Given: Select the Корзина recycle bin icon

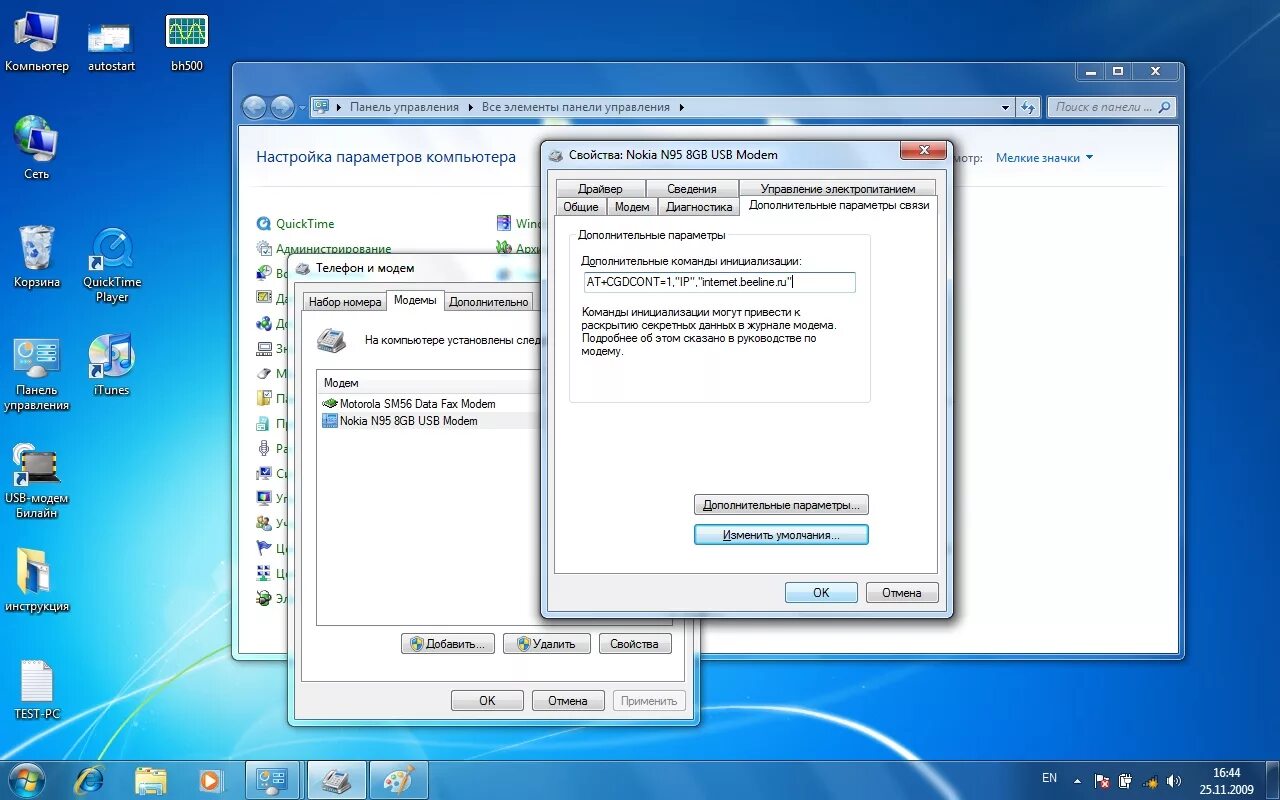Looking at the screenshot, I should click(36, 256).
